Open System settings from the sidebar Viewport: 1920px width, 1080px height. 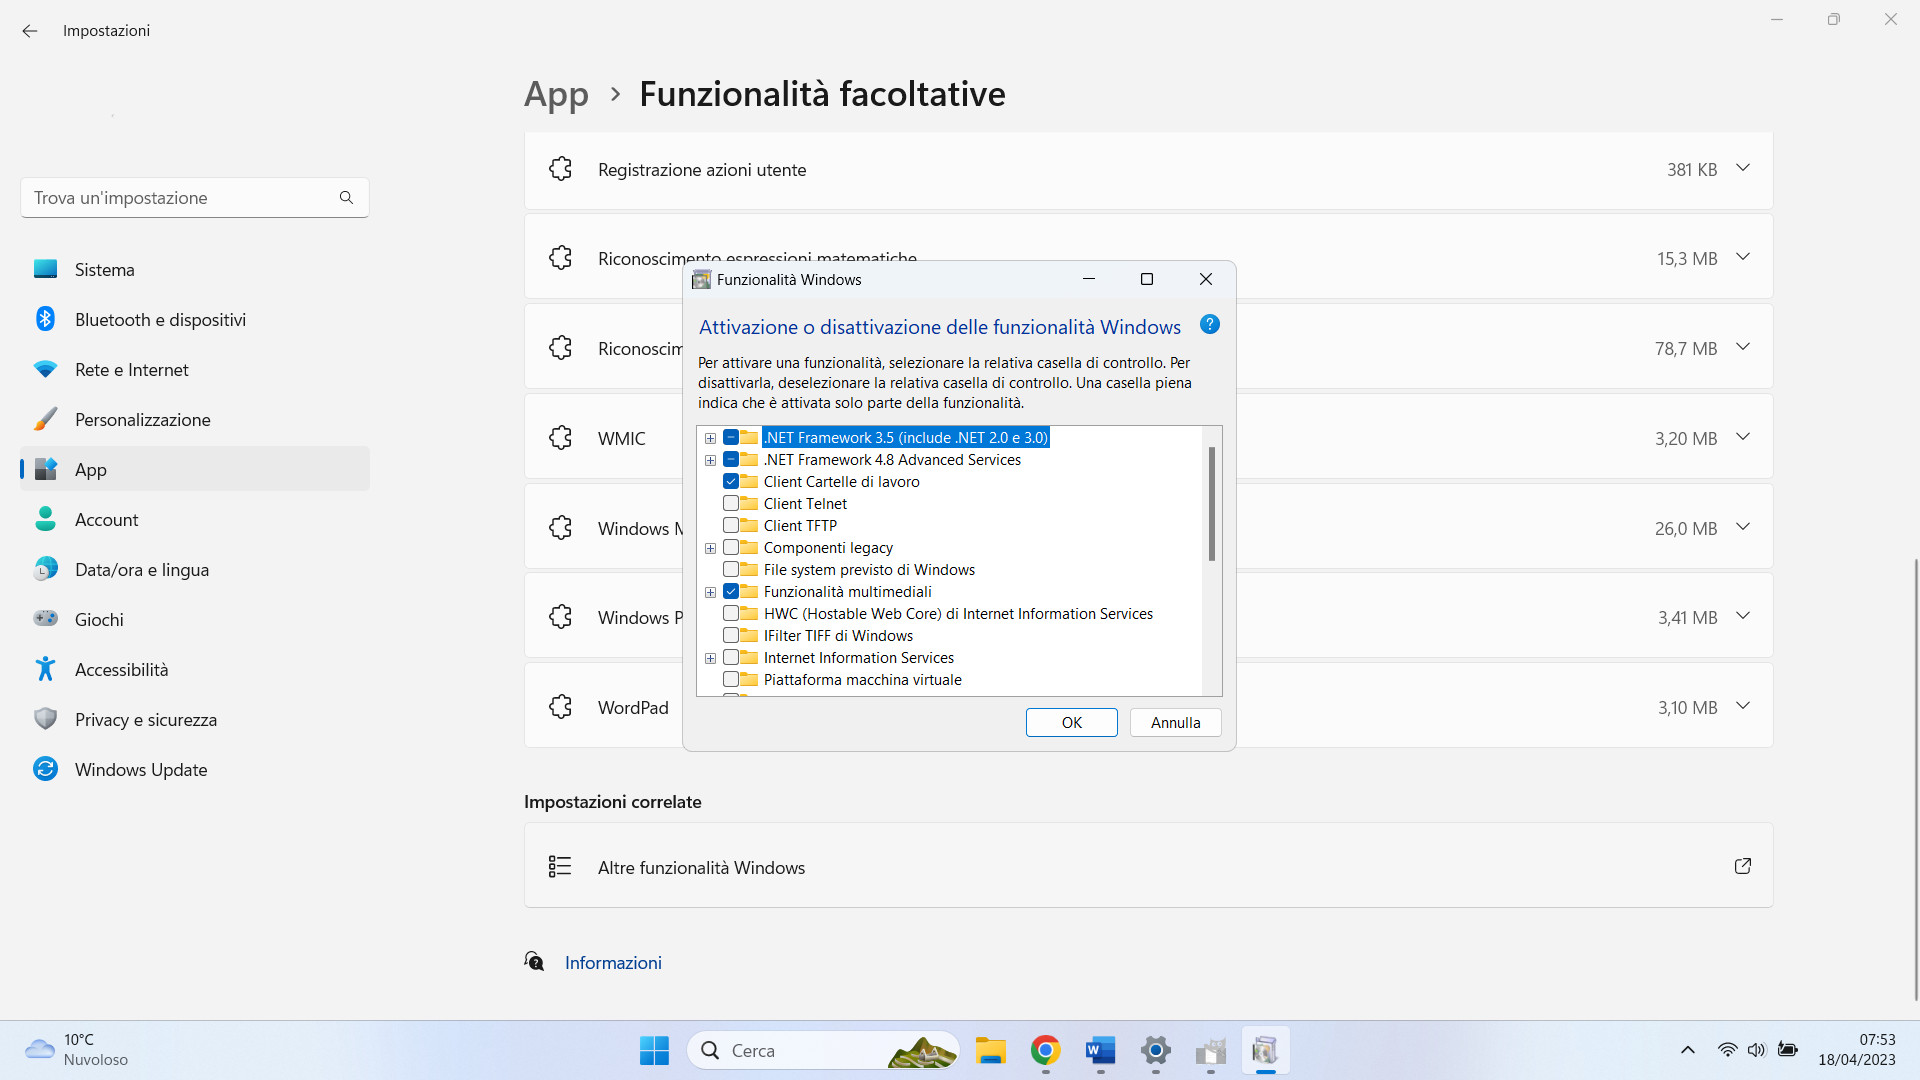click(104, 269)
